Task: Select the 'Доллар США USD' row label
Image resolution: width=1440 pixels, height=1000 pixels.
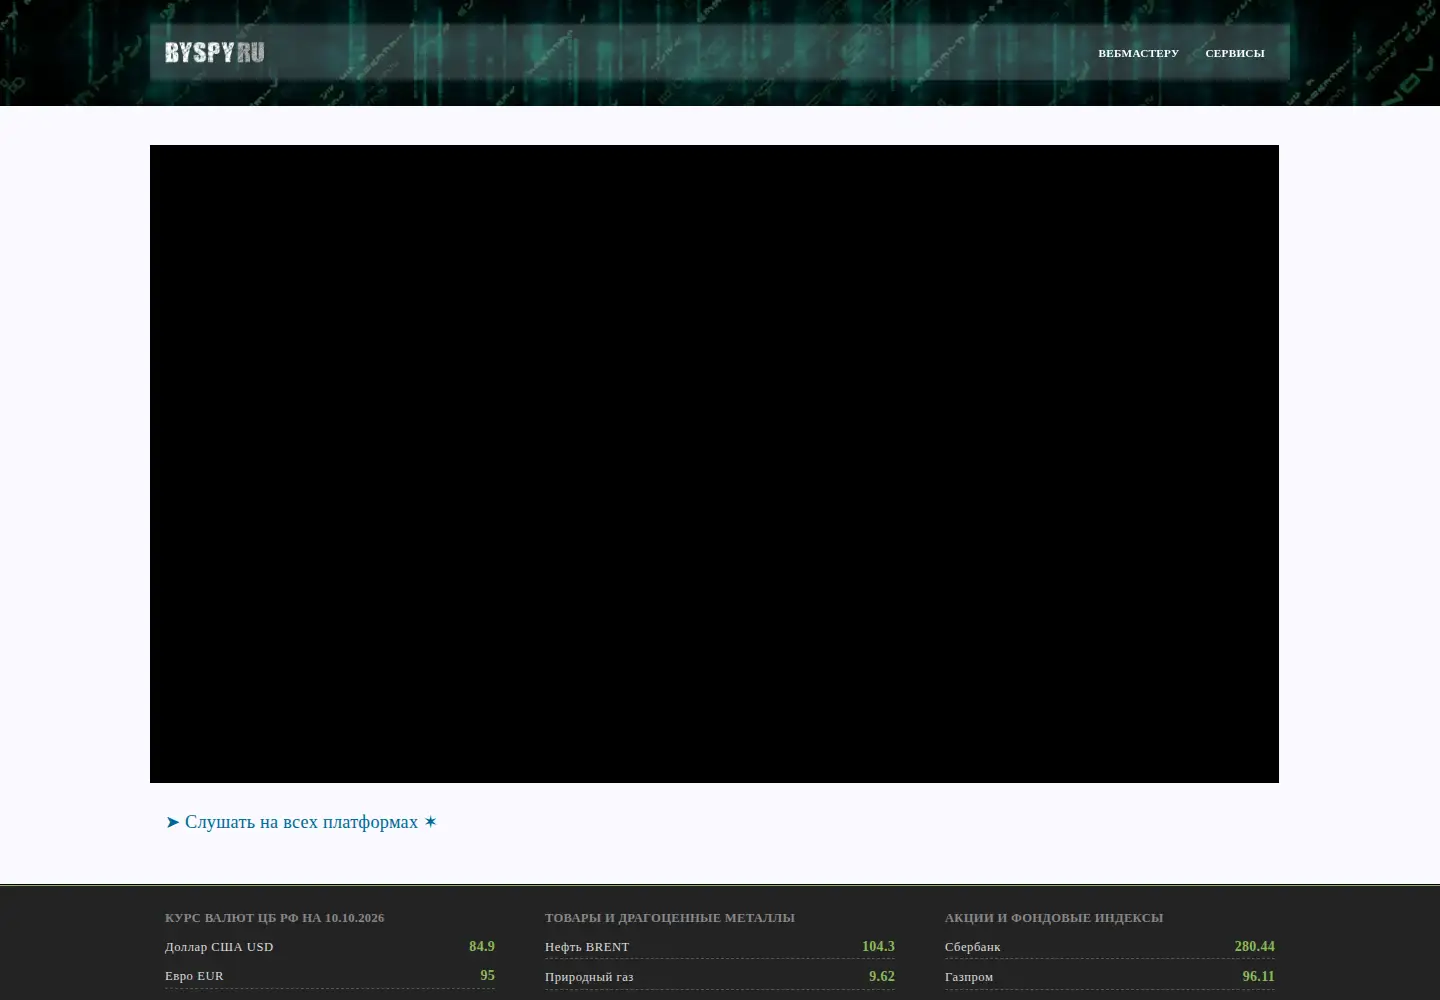Action: coord(219,947)
